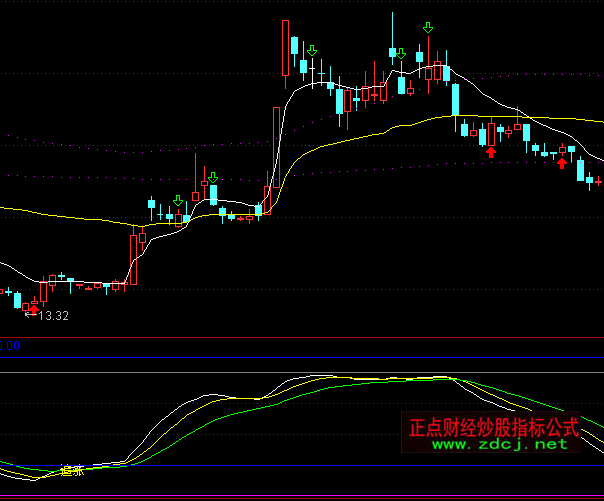Click the red up arrow beside 13.32 label
Screen dimensions: 604x501
33,311
